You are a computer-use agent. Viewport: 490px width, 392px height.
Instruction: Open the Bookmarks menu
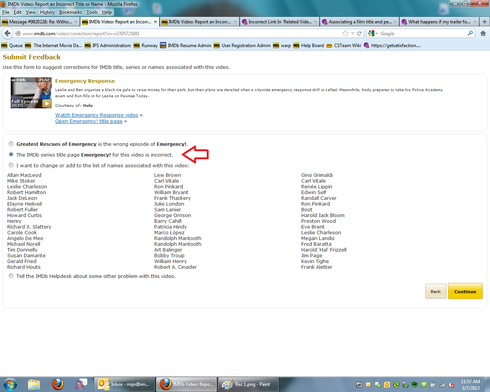[70, 12]
